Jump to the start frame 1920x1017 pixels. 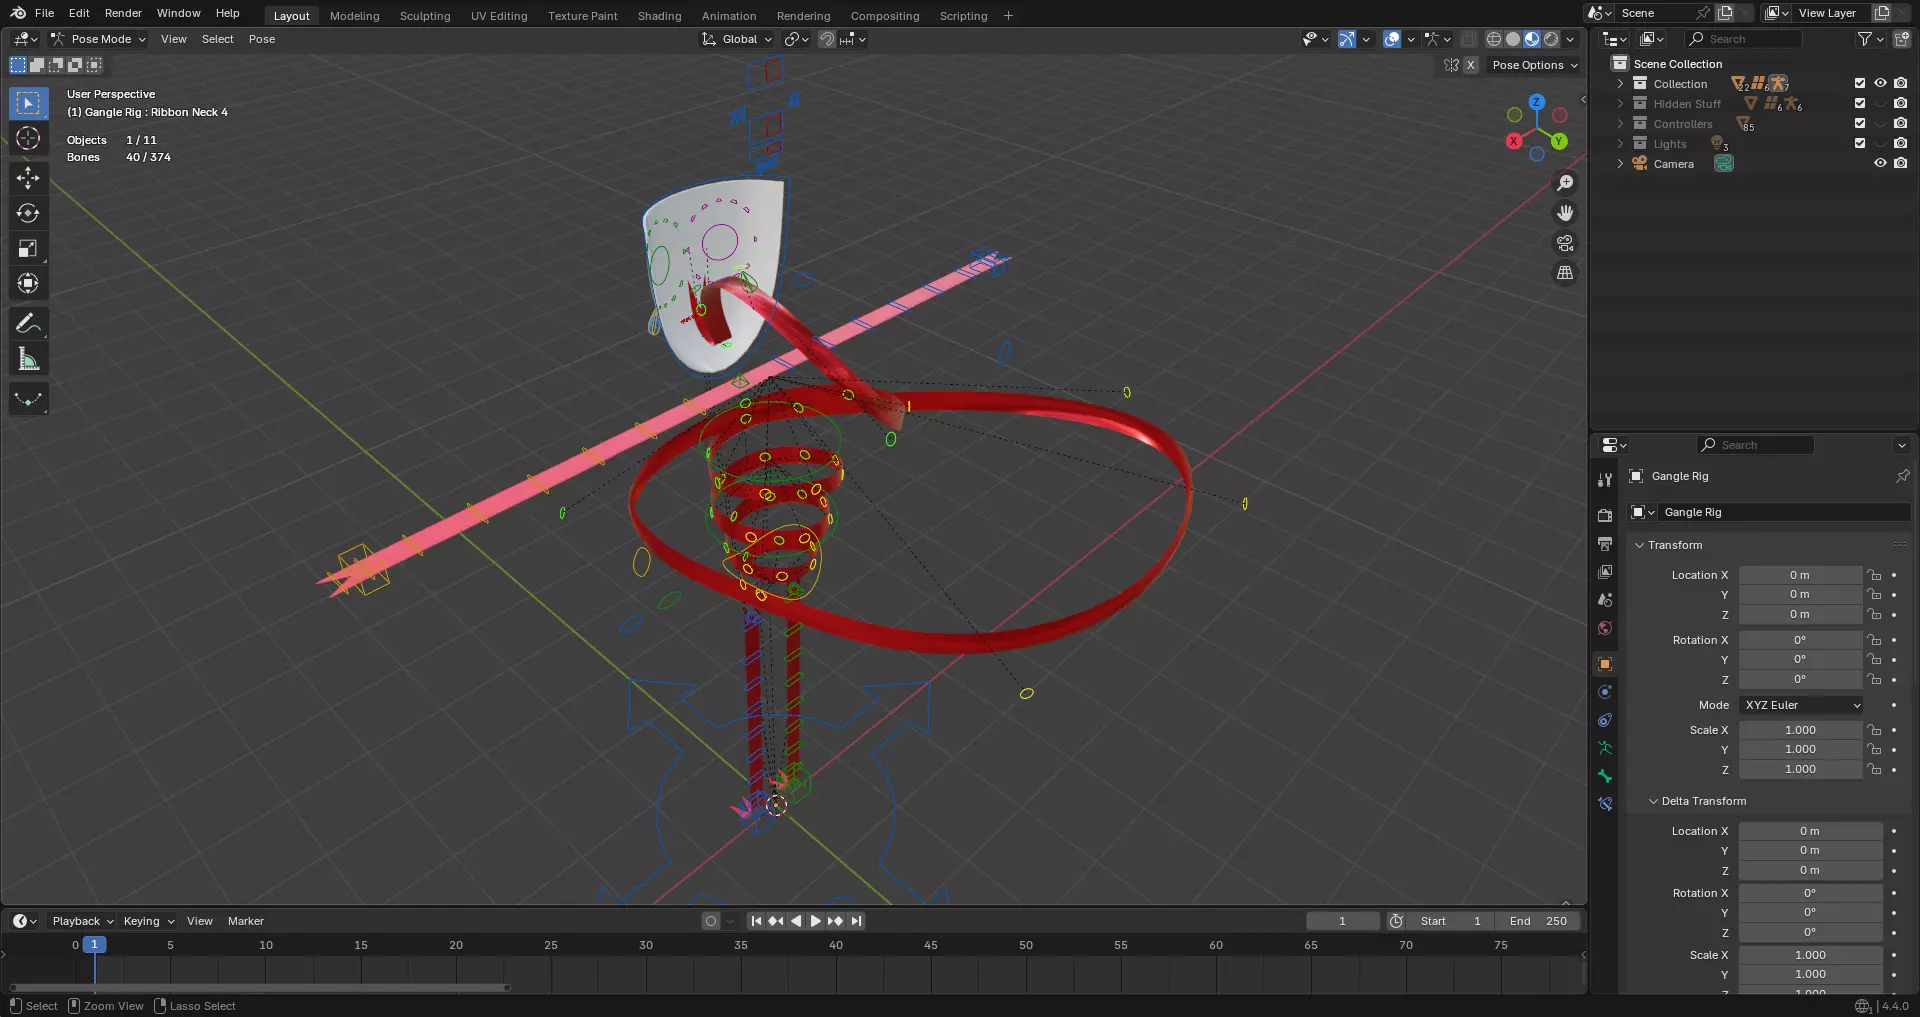tap(756, 921)
